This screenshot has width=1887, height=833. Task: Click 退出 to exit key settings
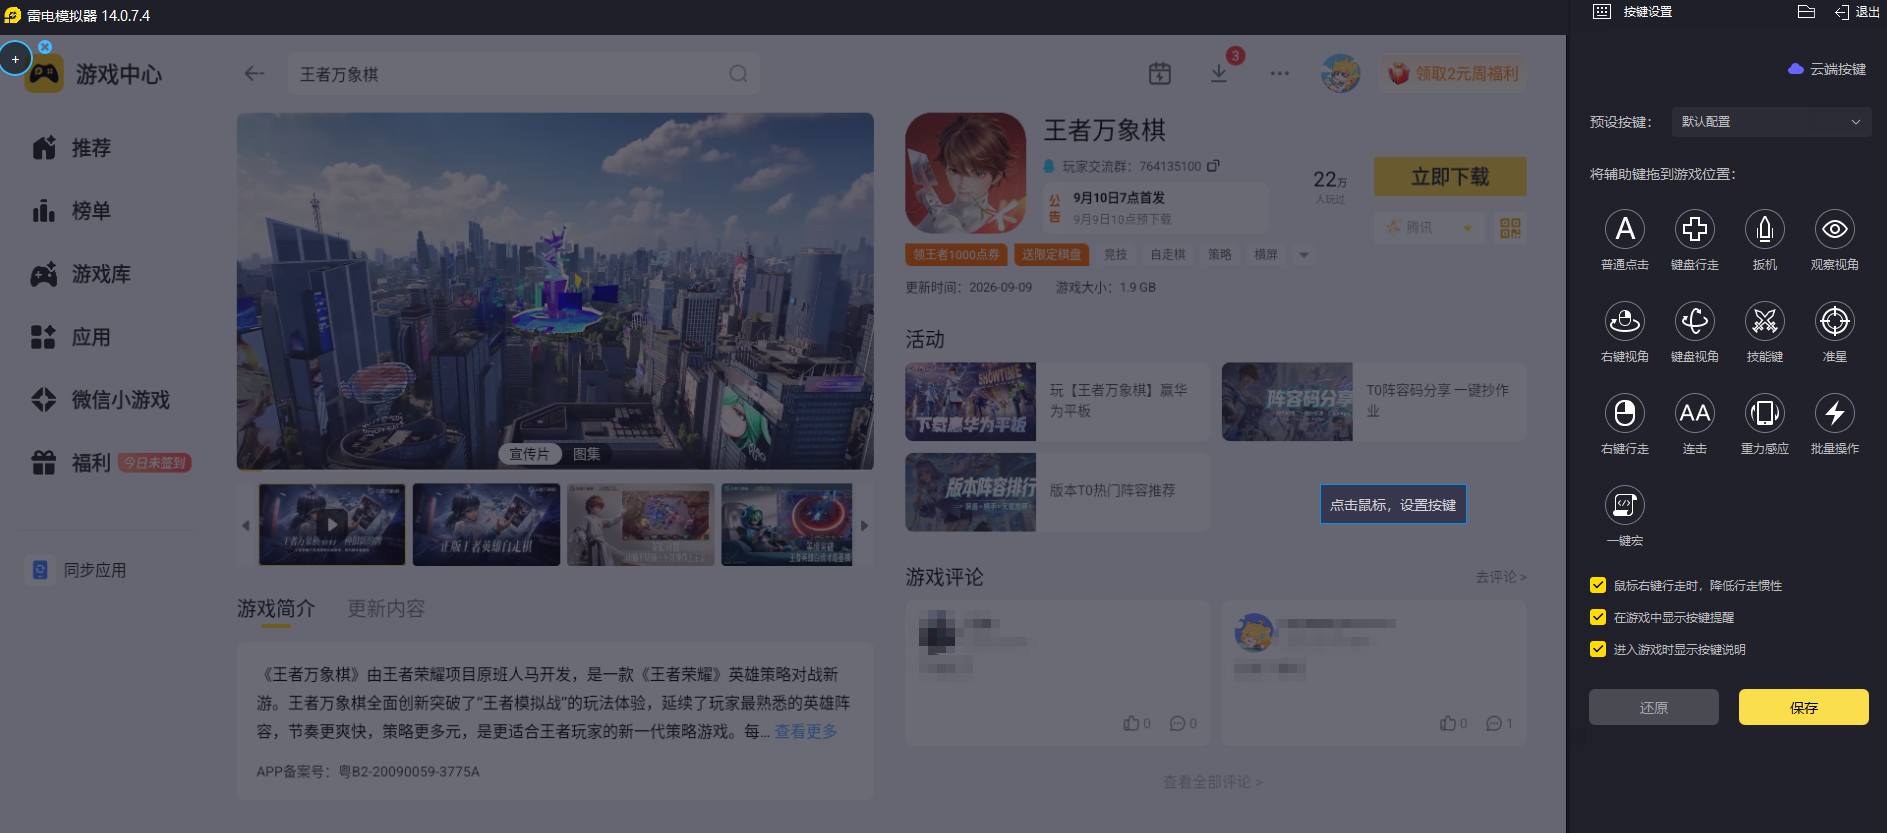pyautogui.click(x=1857, y=12)
